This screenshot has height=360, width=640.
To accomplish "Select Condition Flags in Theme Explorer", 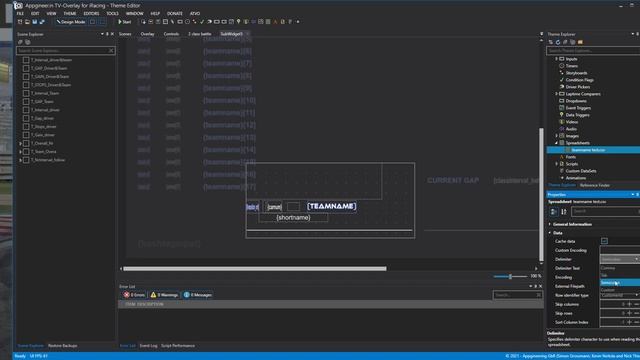I will (580, 80).
